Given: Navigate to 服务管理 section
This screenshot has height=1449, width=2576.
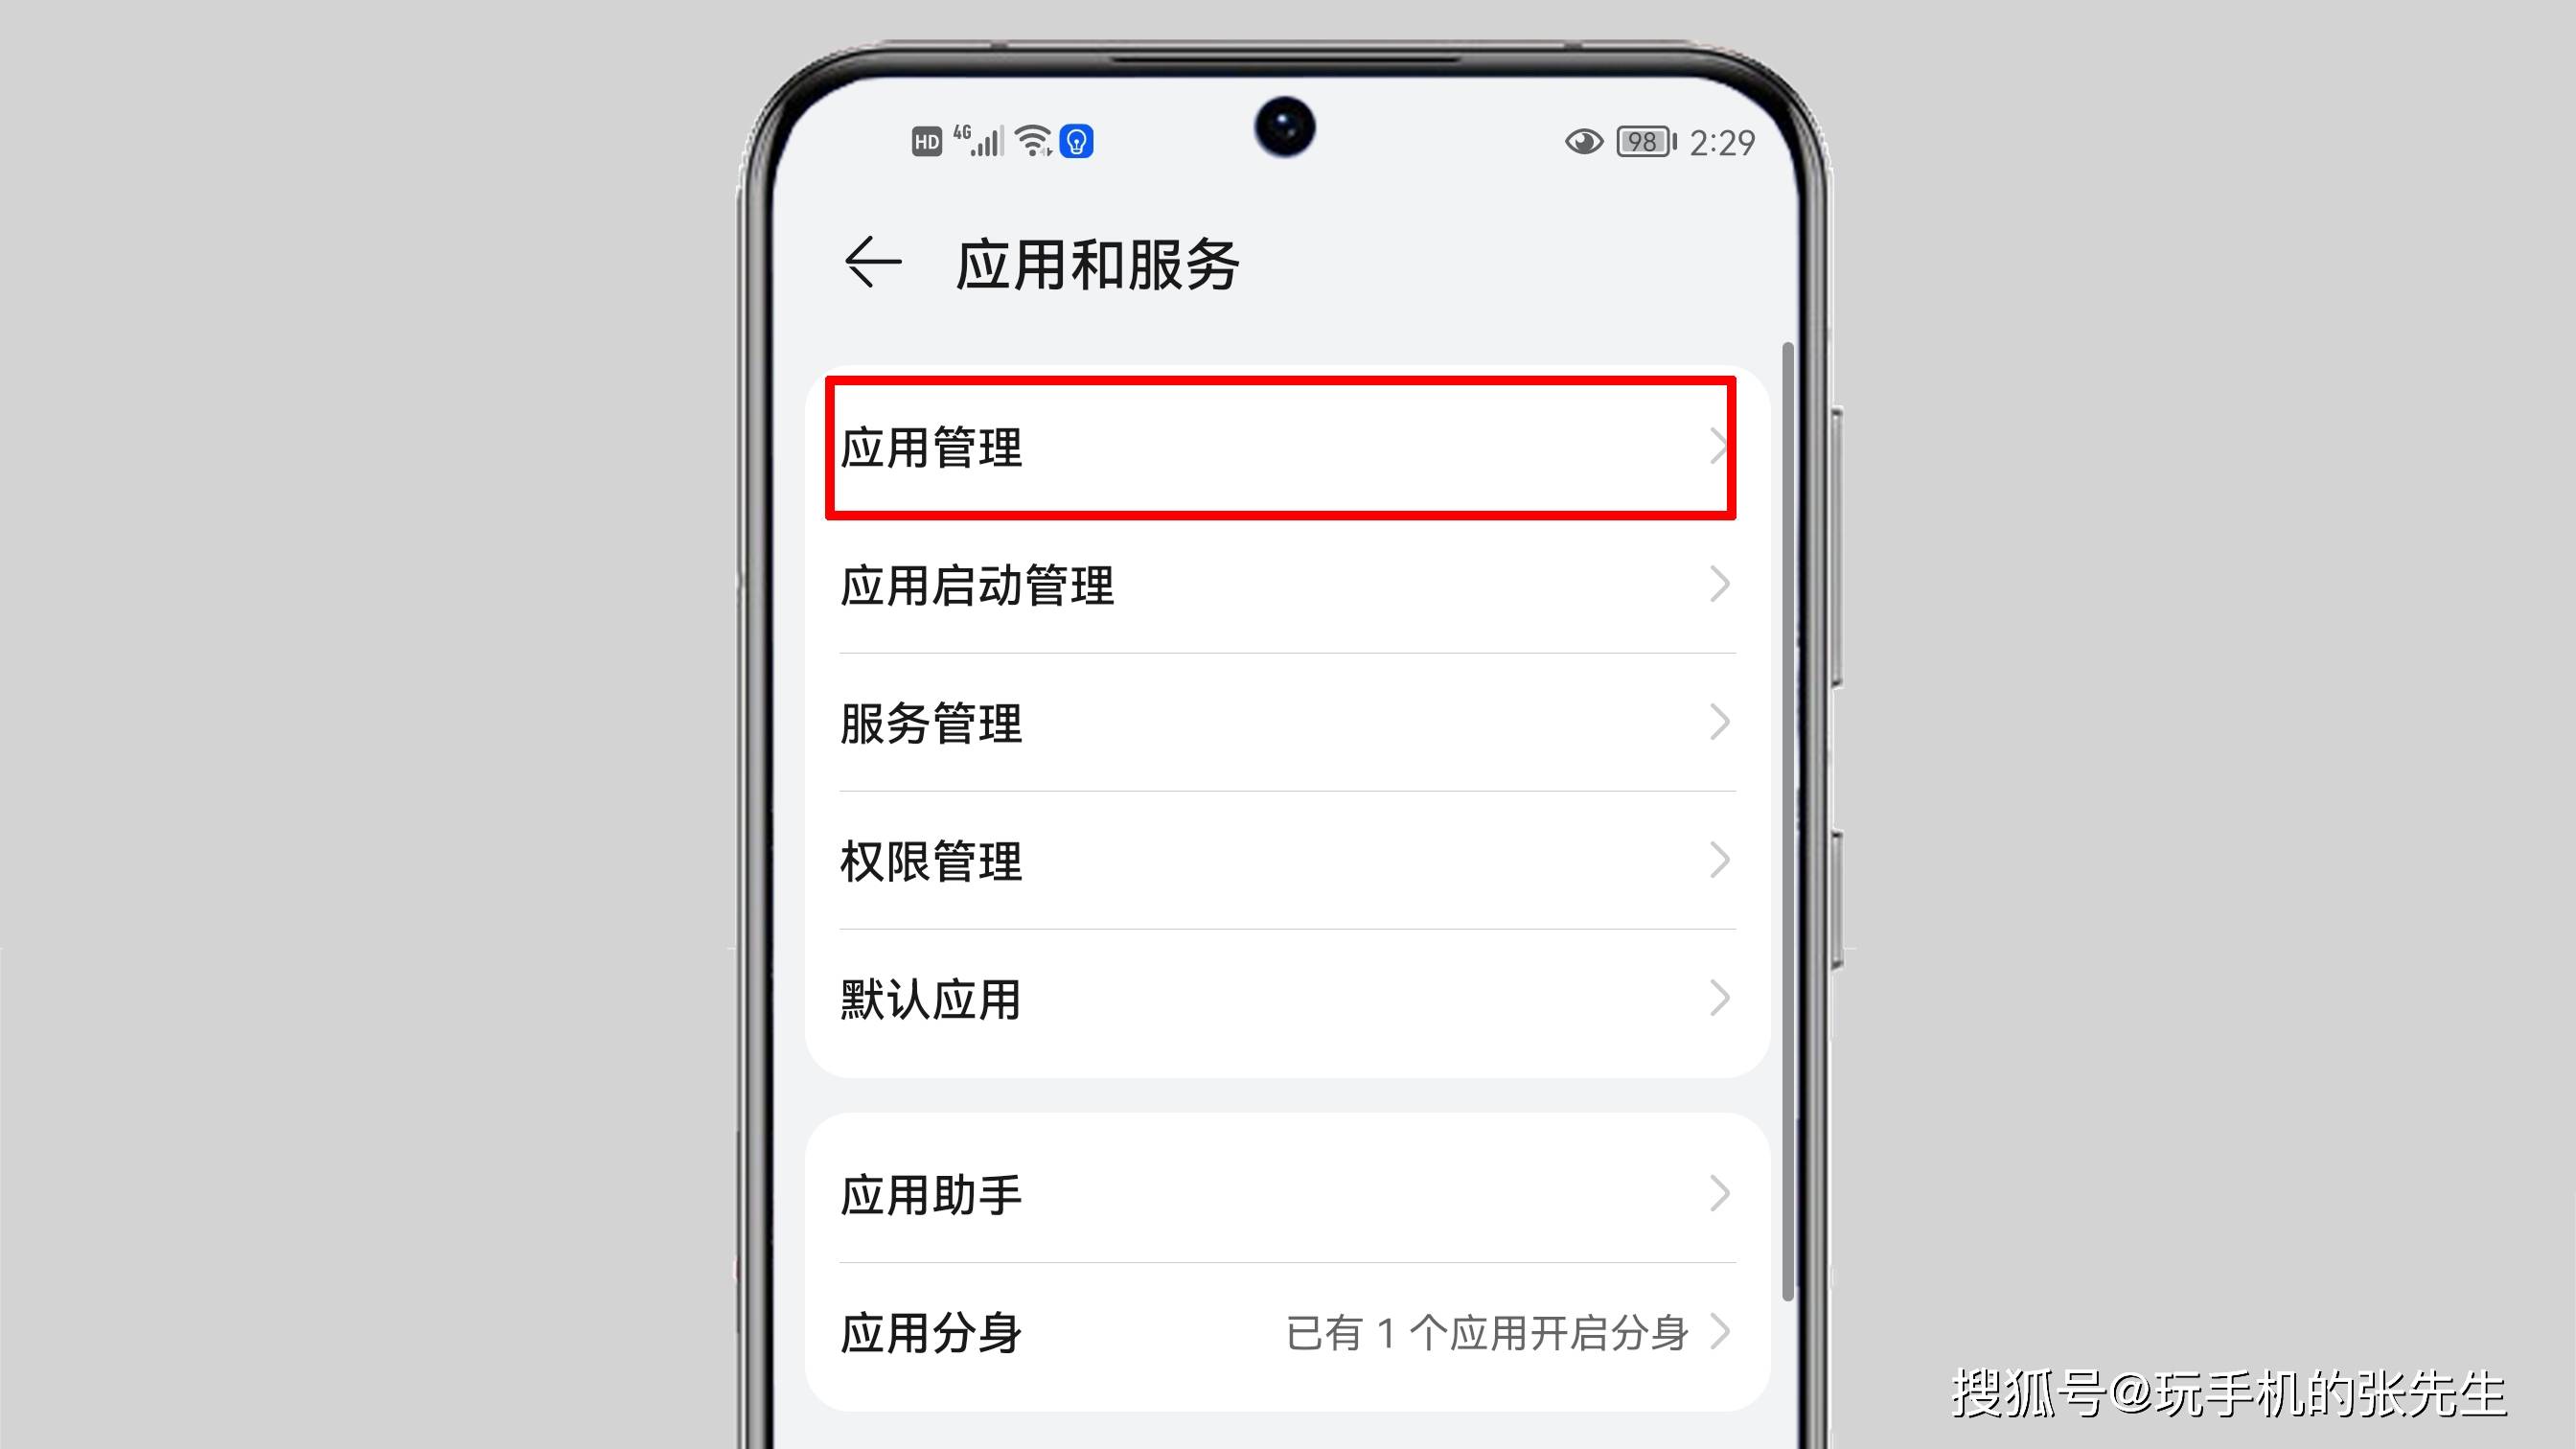Looking at the screenshot, I should pyautogui.click(x=1288, y=724).
